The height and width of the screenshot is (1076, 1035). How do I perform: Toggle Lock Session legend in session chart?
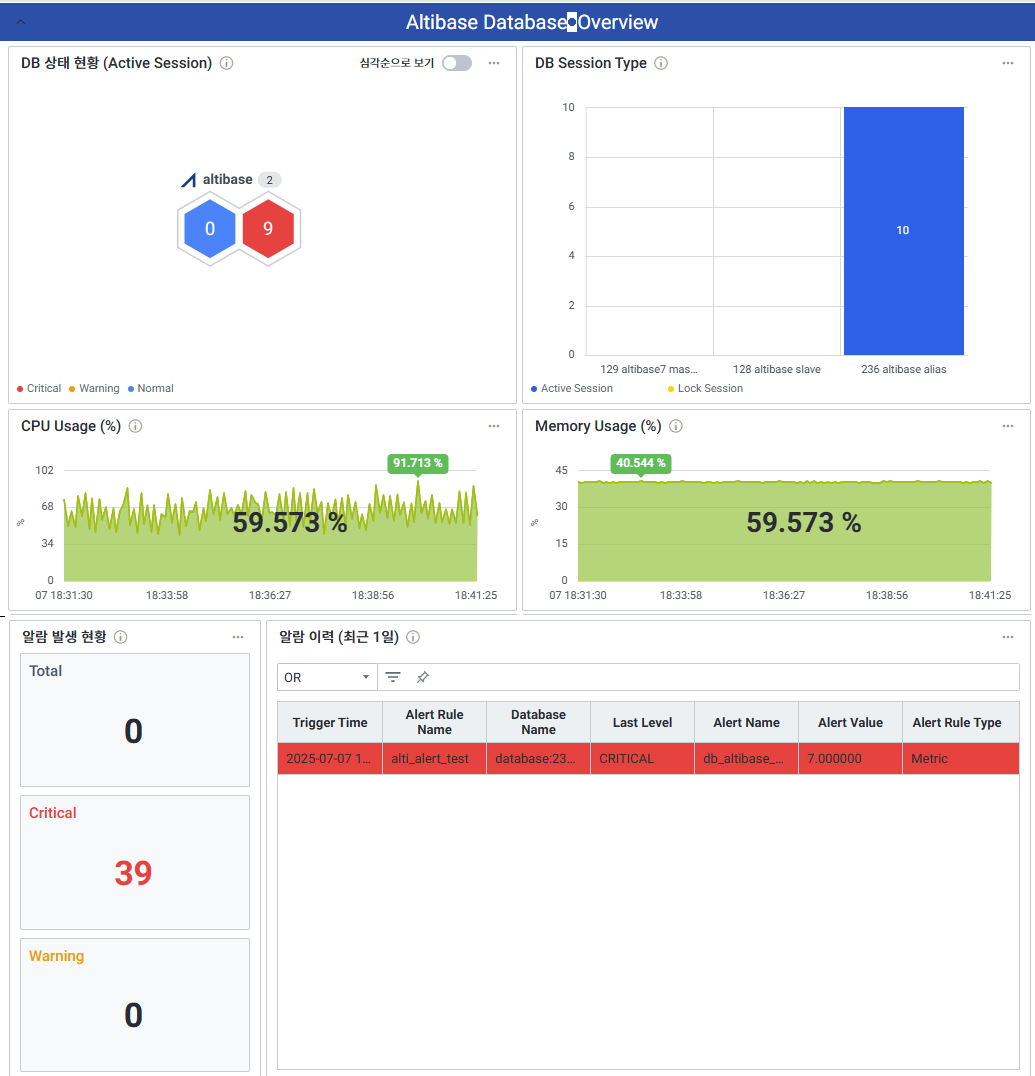[x=709, y=388]
